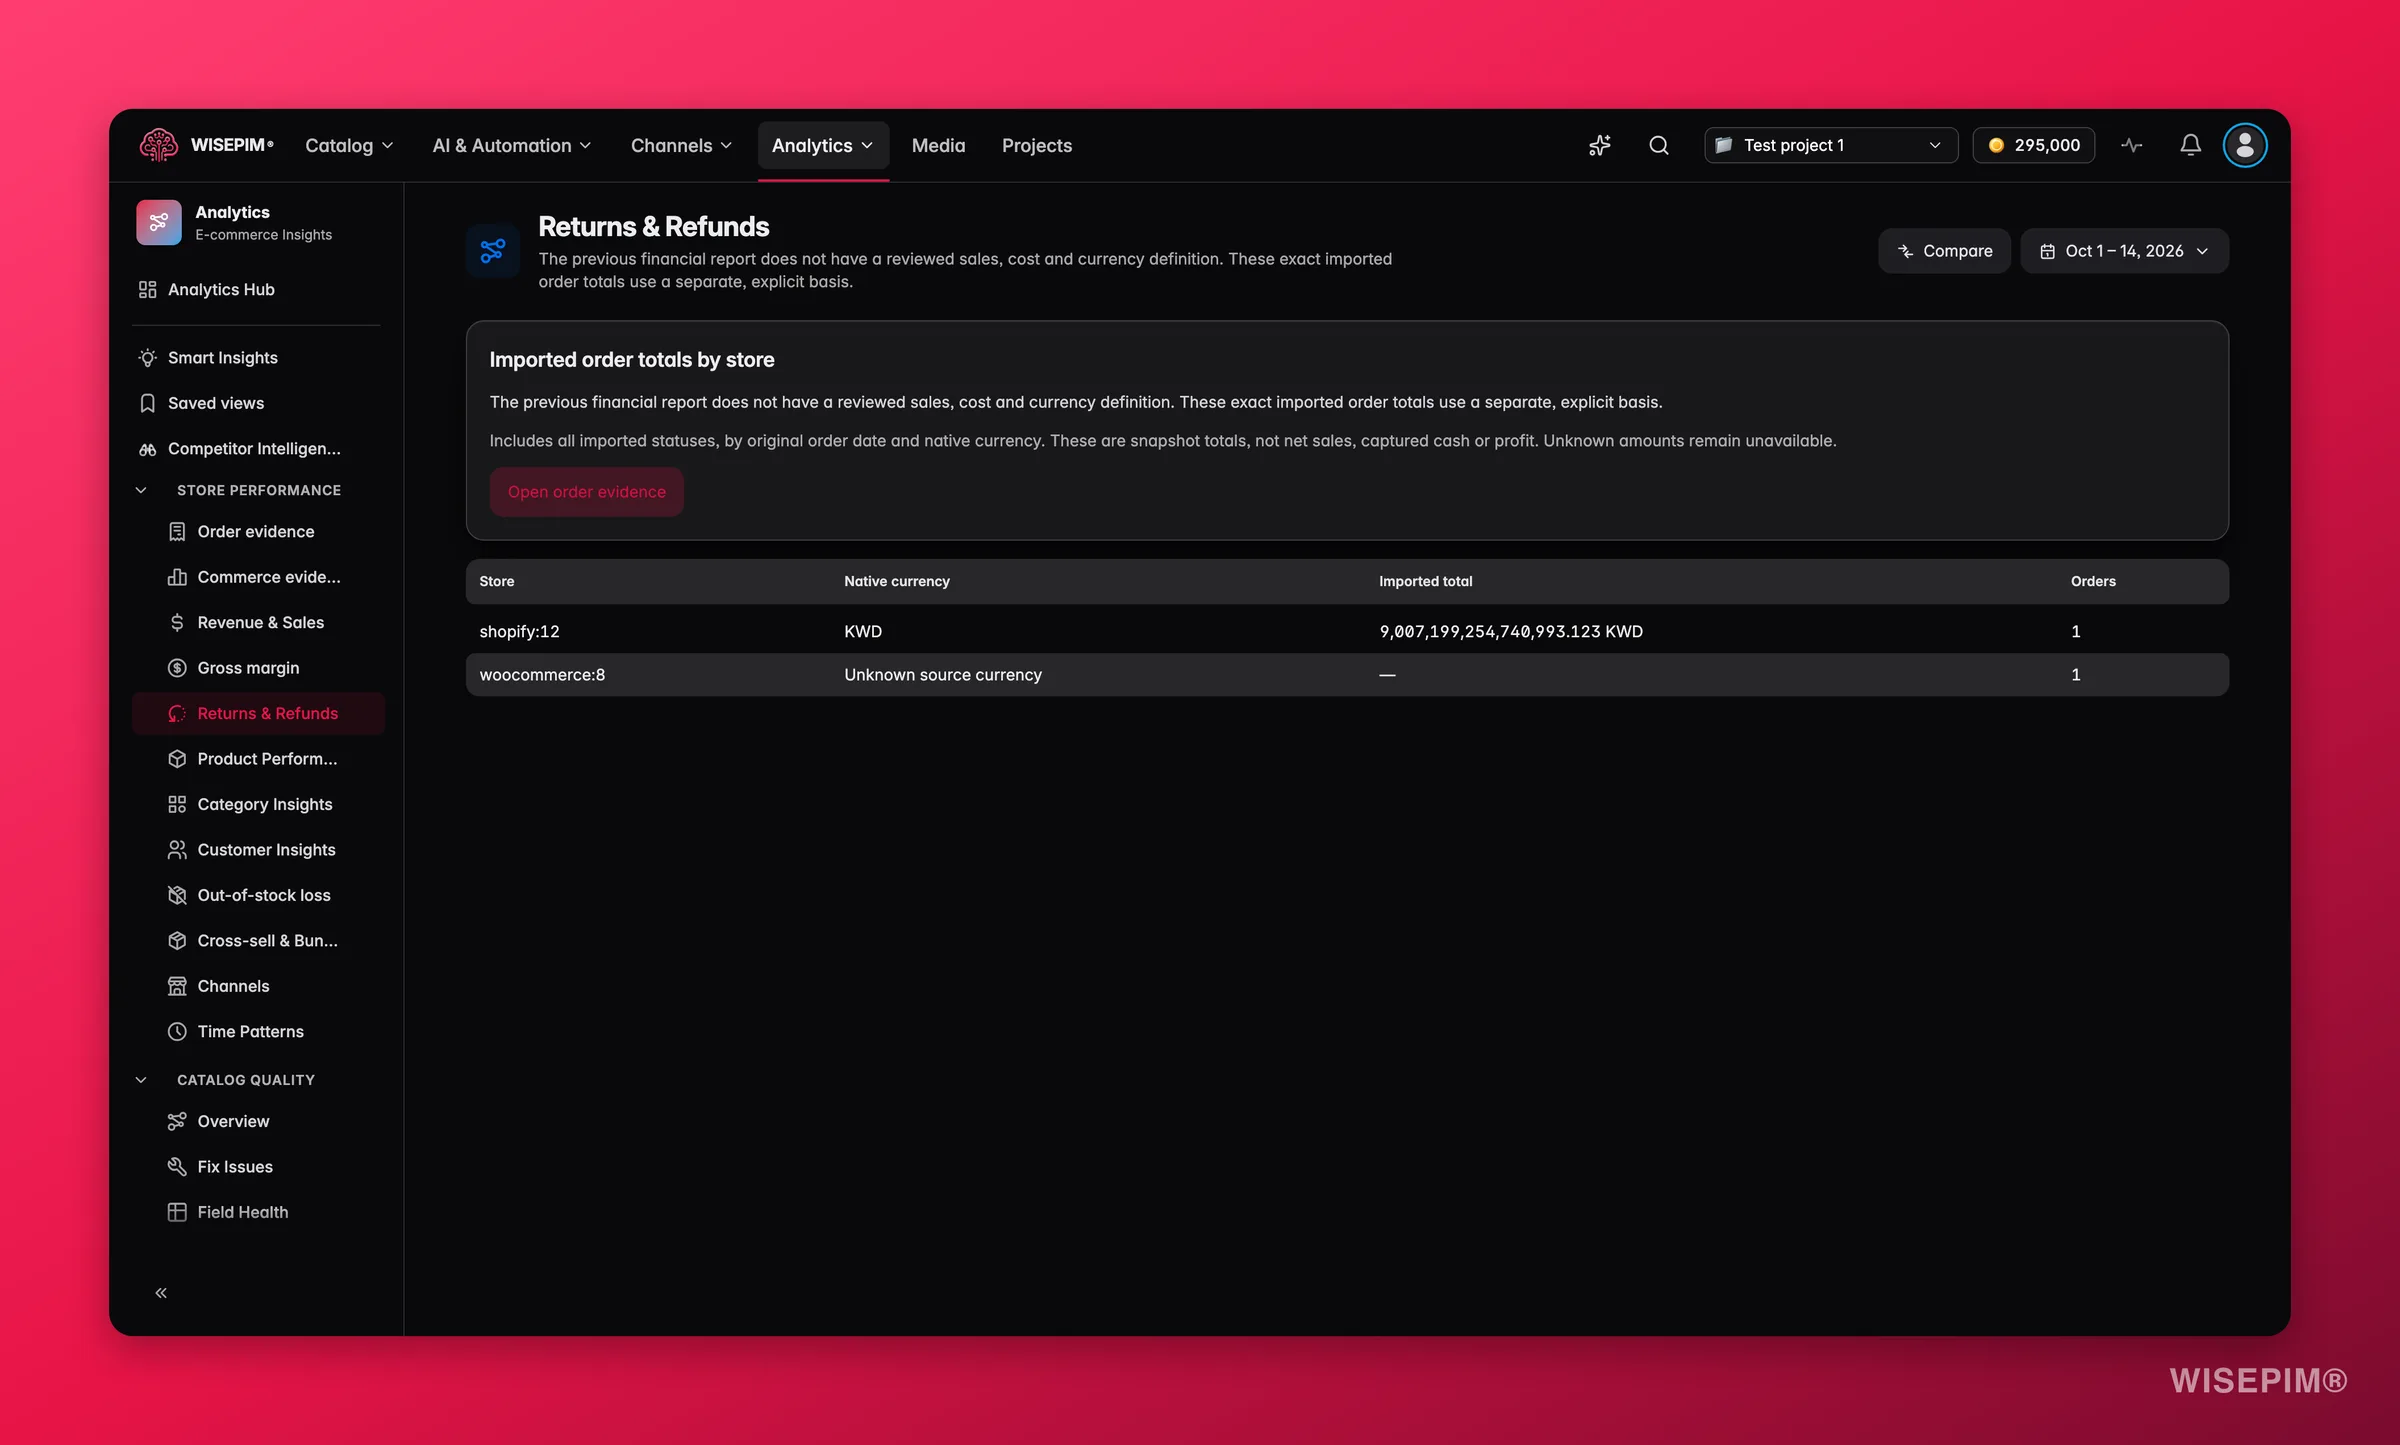Image resolution: width=2400 pixels, height=1445 pixels.
Task: Open the AI sparkle assistant icon
Action: click(x=1599, y=145)
